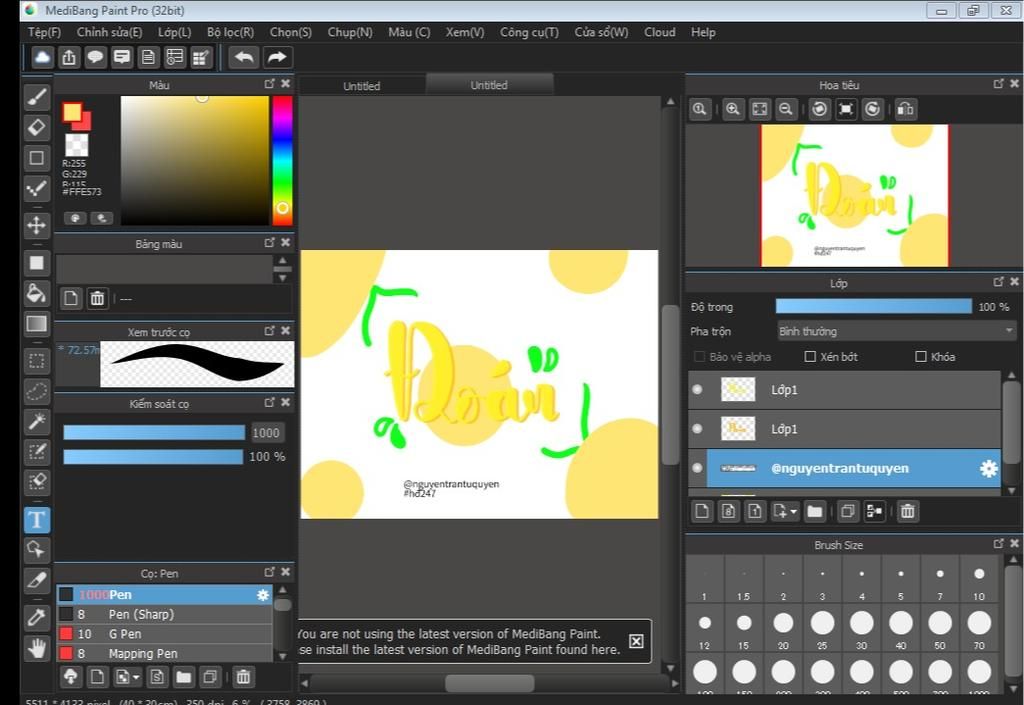Toggle transparent color swatch in Màu panel
The height and width of the screenshot is (705, 1024).
(77, 144)
